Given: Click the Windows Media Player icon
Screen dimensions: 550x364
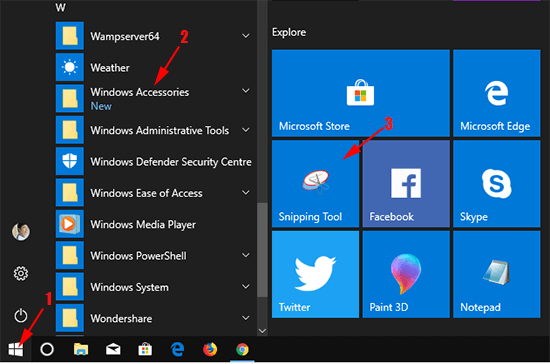Looking at the screenshot, I should (70, 224).
